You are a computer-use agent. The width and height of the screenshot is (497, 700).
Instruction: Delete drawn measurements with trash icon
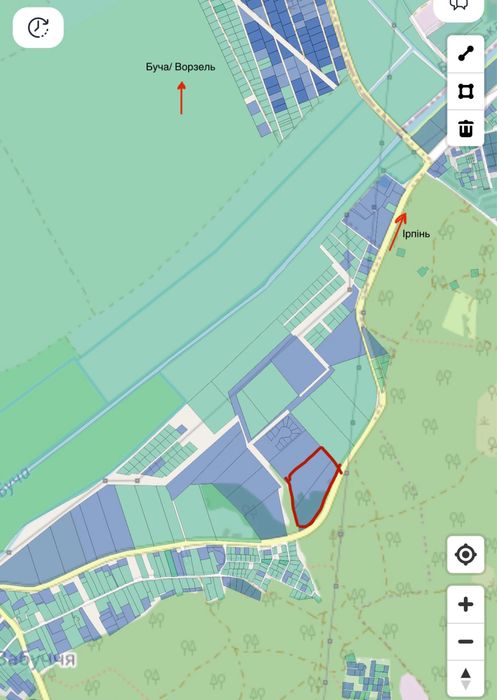(x=465, y=129)
